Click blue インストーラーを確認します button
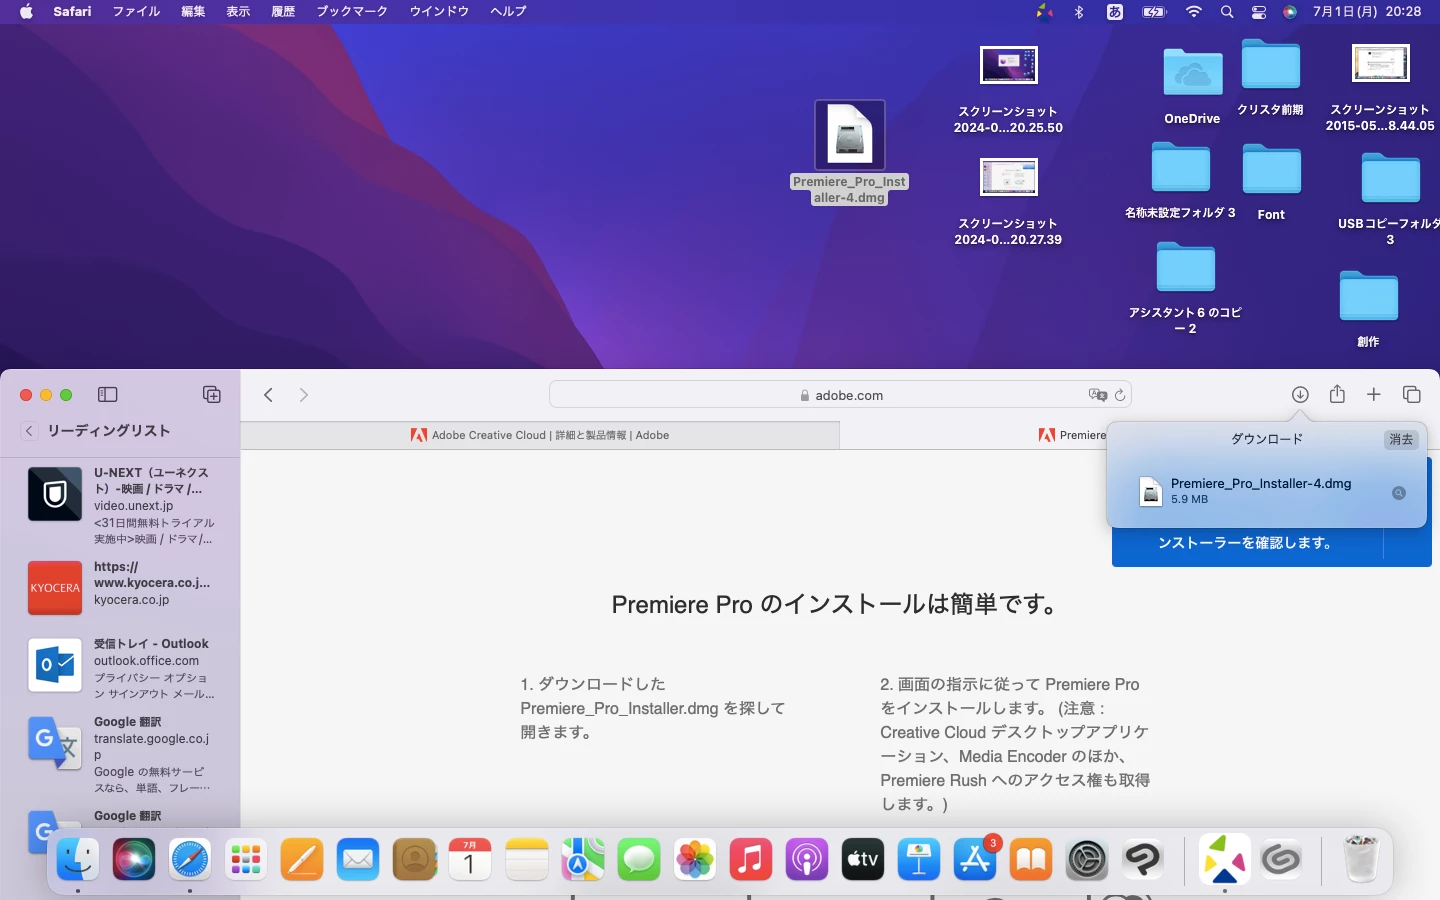 point(1247,543)
